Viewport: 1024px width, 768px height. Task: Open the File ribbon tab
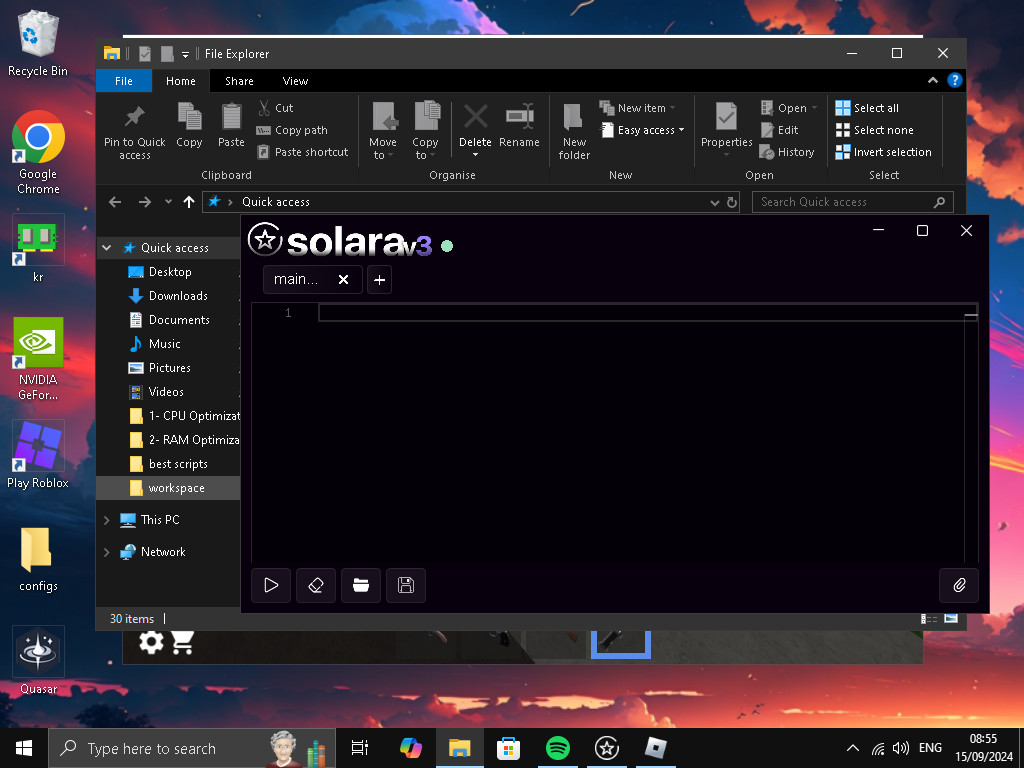(x=124, y=81)
